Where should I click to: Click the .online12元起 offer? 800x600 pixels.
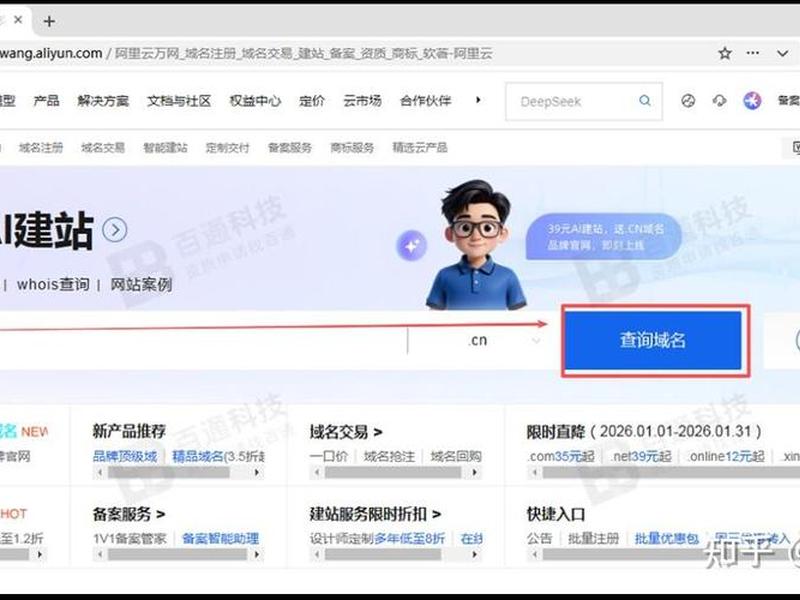pyautogui.click(x=726, y=456)
